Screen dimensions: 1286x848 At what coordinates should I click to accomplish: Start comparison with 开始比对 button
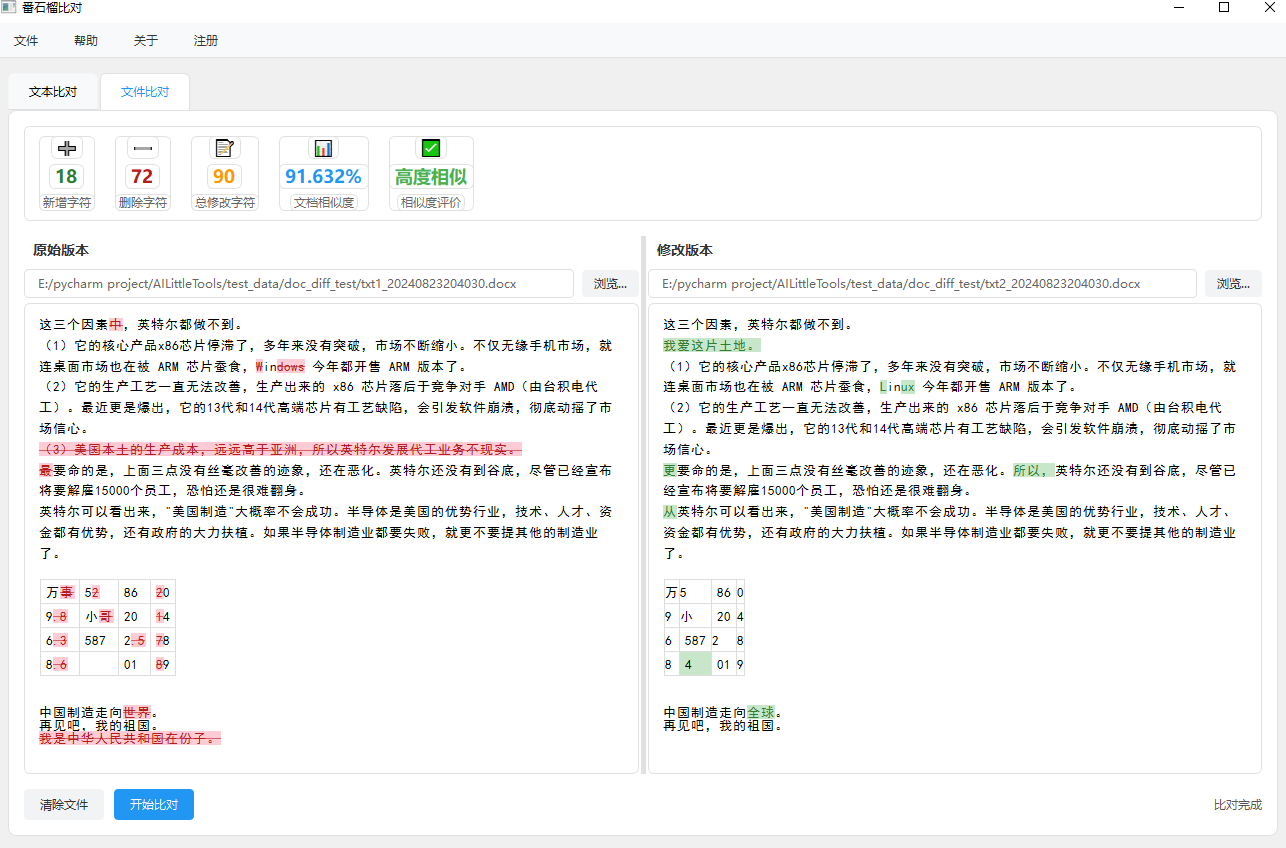154,804
